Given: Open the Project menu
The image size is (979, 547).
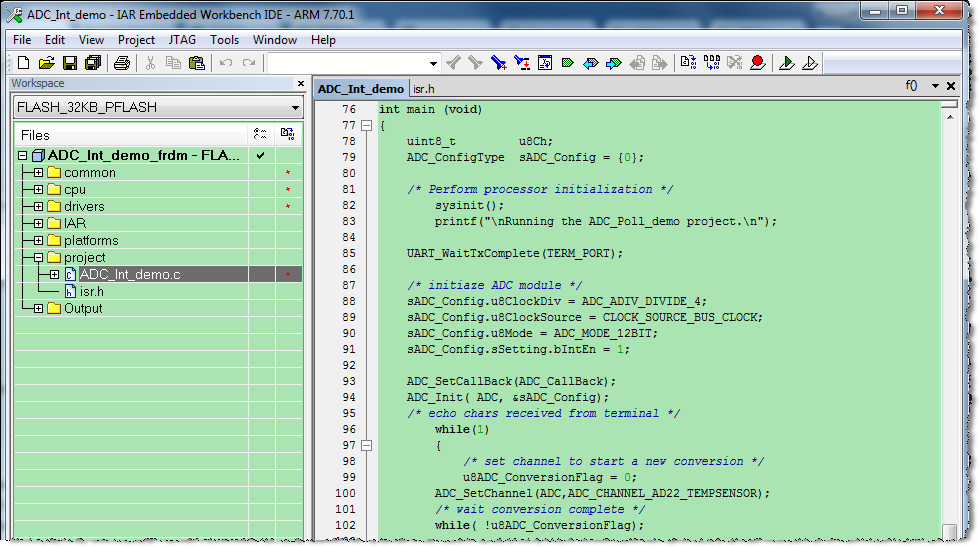Looking at the screenshot, I should pos(136,40).
